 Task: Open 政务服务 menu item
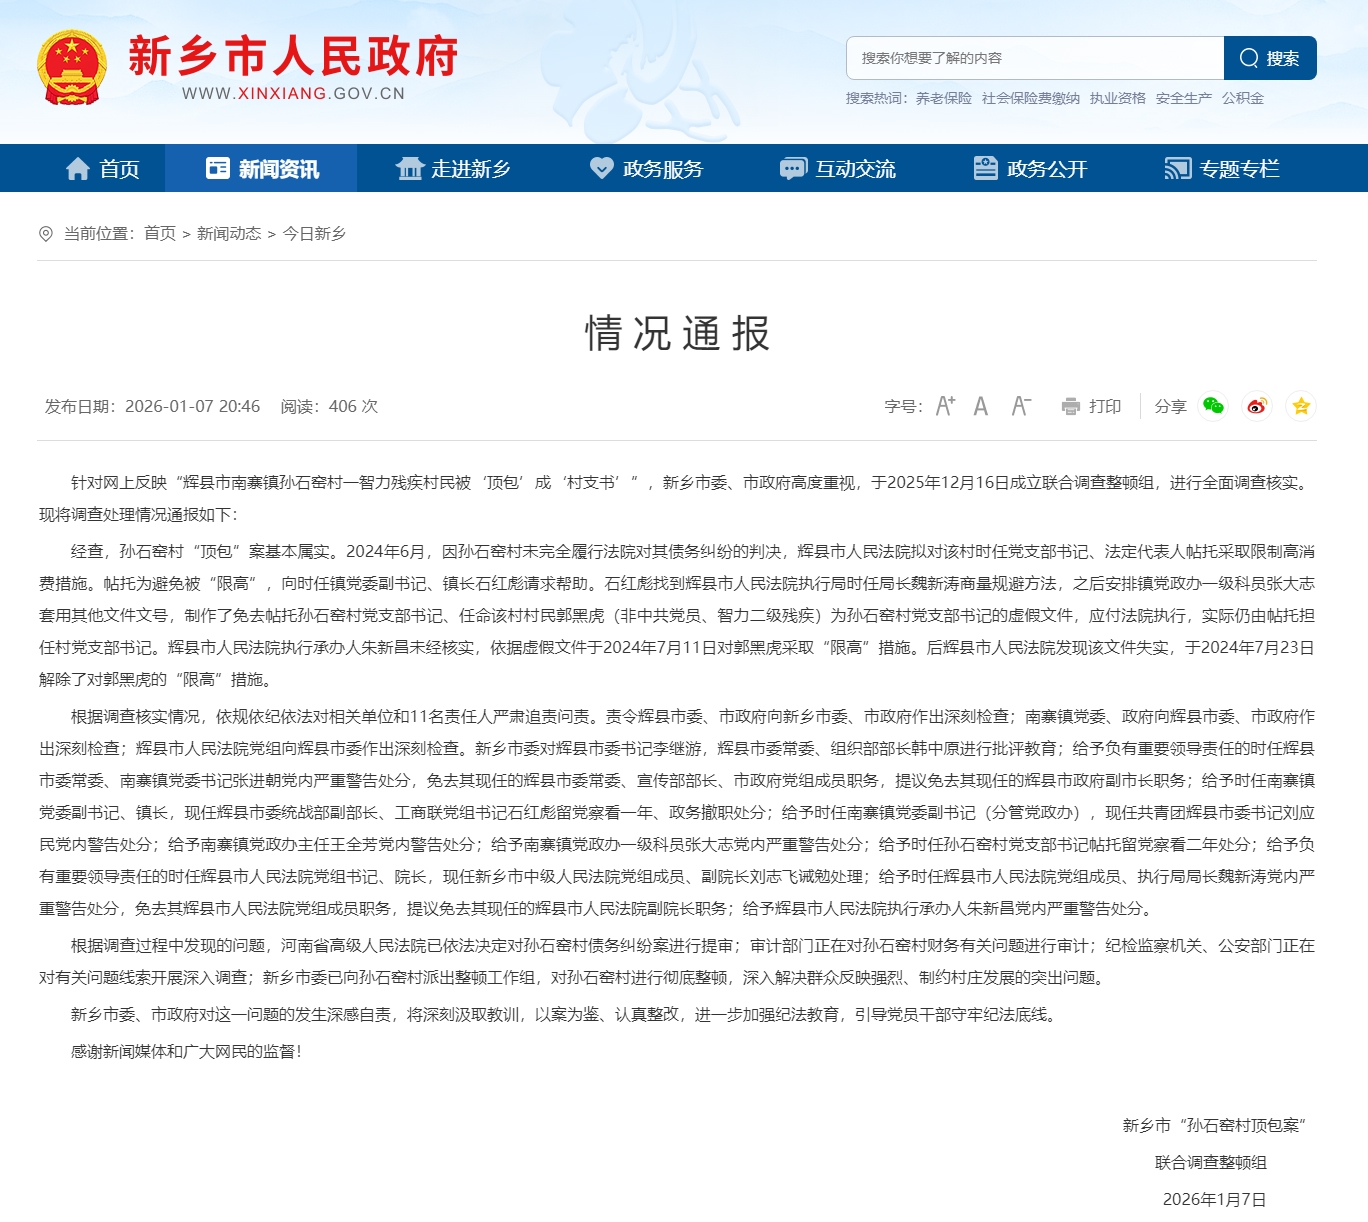pyautogui.click(x=646, y=169)
